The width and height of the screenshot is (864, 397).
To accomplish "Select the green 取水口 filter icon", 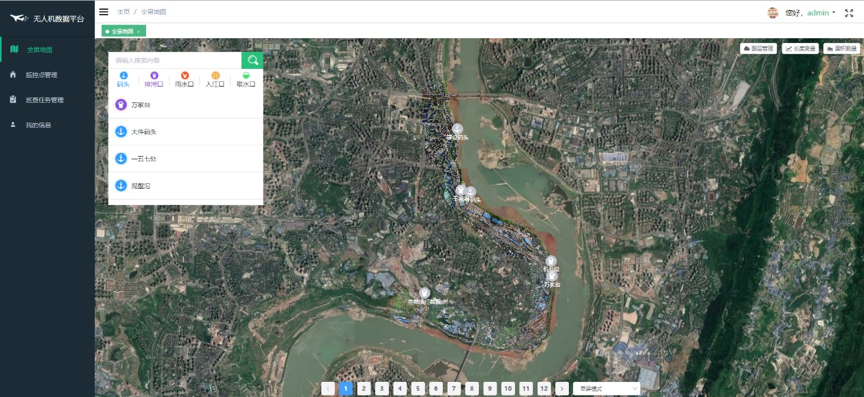I will (x=246, y=75).
